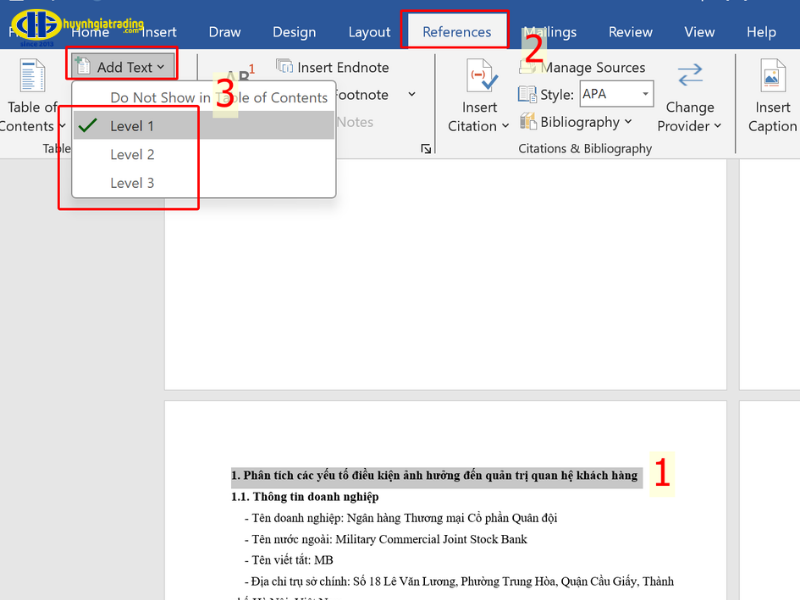Click the Table of Contents icon
This screenshot has width=800, height=600.
coord(32,77)
